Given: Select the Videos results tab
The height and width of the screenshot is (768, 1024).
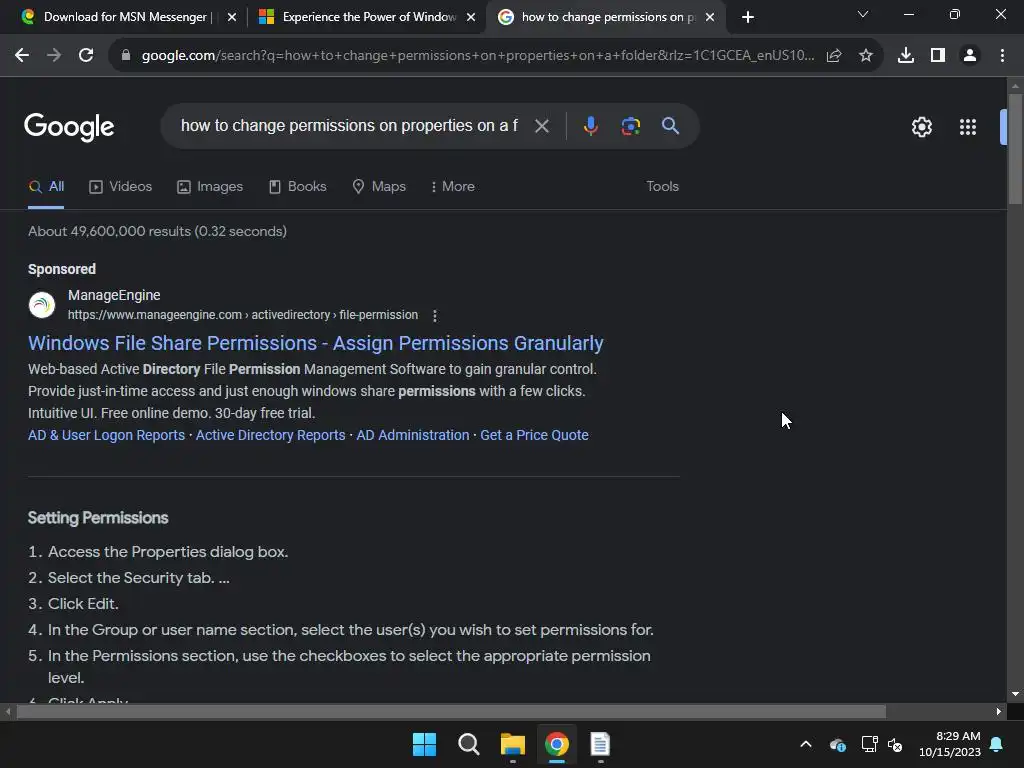Looking at the screenshot, I should coord(121,187).
